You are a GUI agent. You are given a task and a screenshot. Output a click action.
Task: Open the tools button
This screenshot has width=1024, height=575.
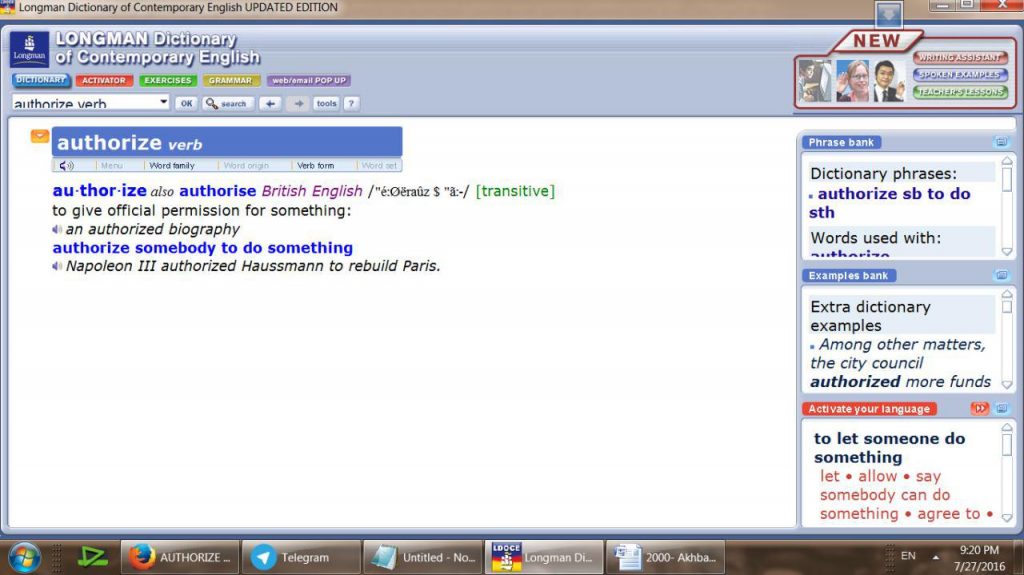point(326,103)
